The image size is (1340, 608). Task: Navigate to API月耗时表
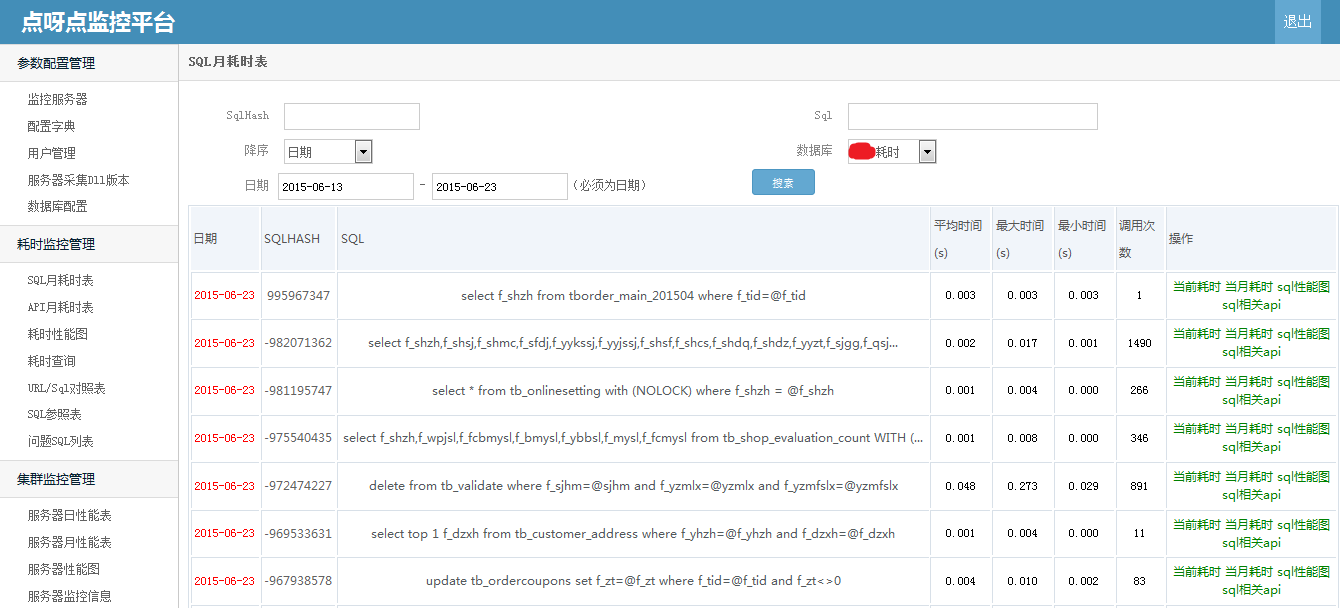[x=60, y=307]
